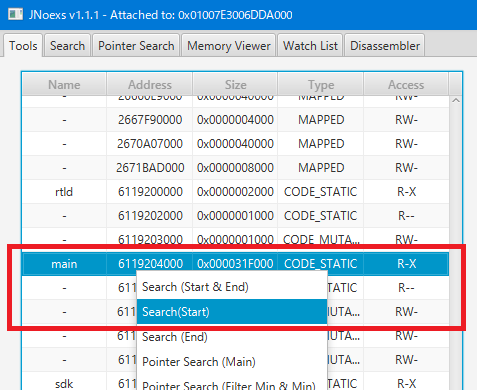Select the main row name cell
This screenshot has width=477, height=390.
[64, 264]
